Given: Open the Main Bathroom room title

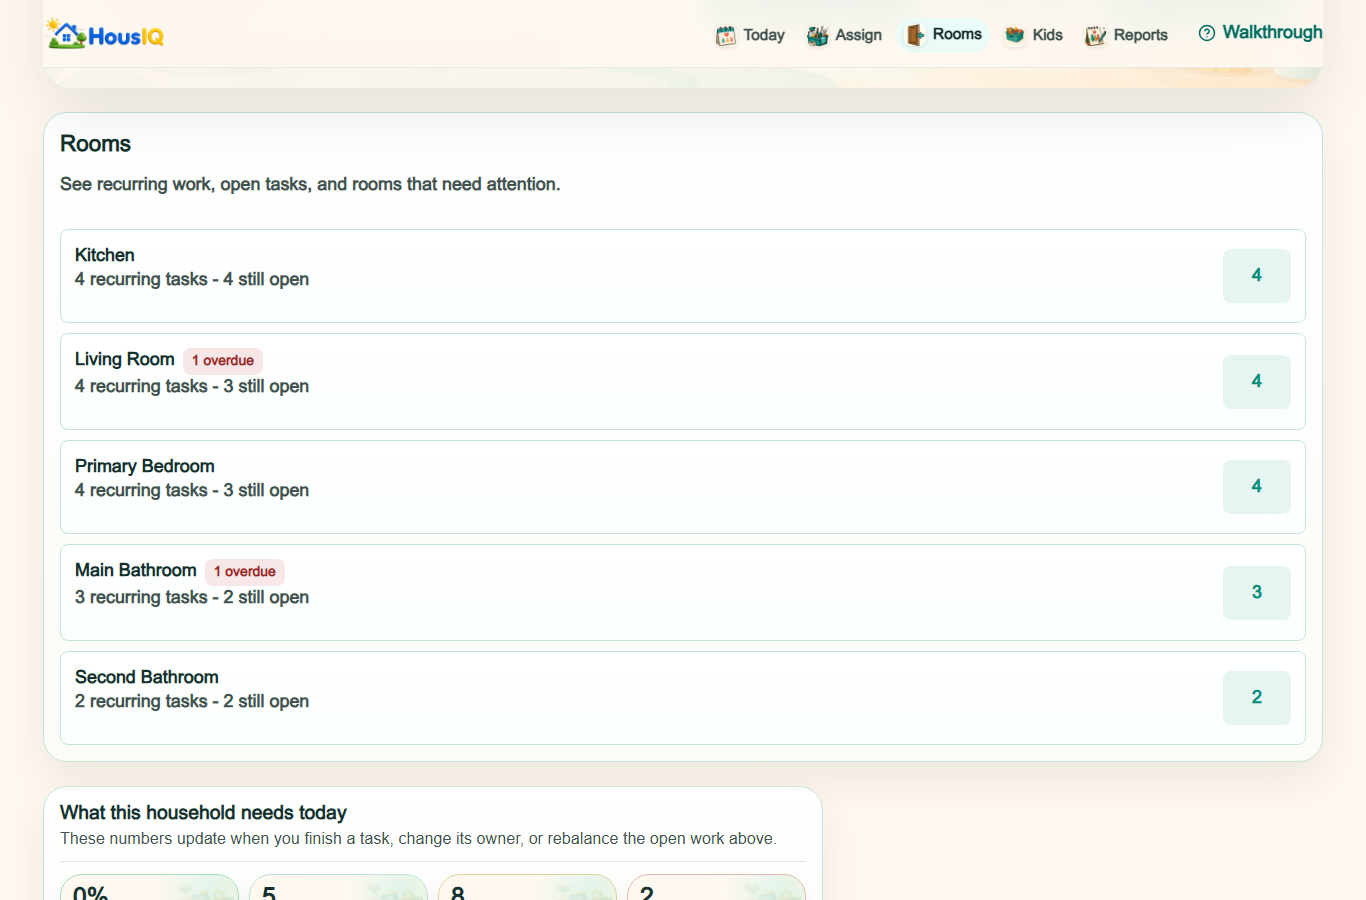Looking at the screenshot, I should click(136, 570).
